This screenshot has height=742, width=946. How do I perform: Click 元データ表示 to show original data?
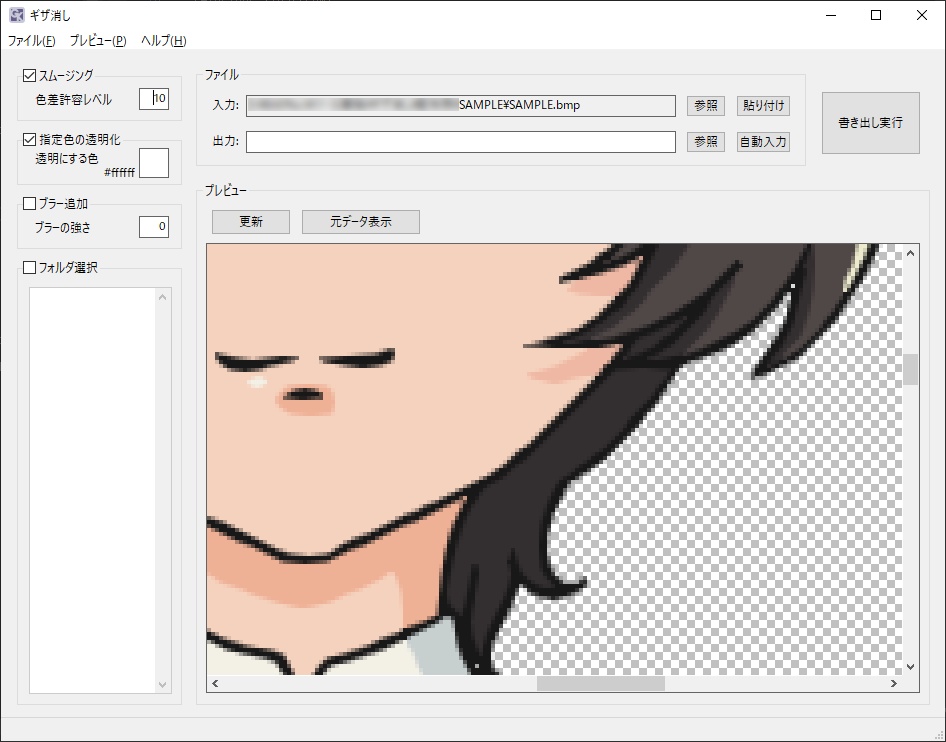click(x=360, y=221)
